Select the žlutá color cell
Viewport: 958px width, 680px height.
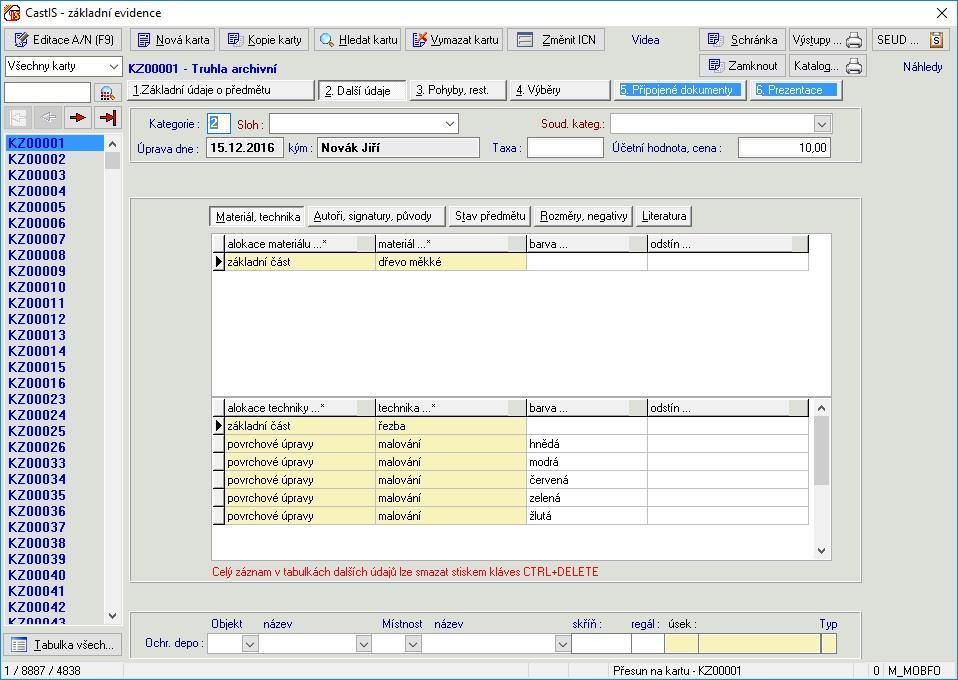click(587, 516)
